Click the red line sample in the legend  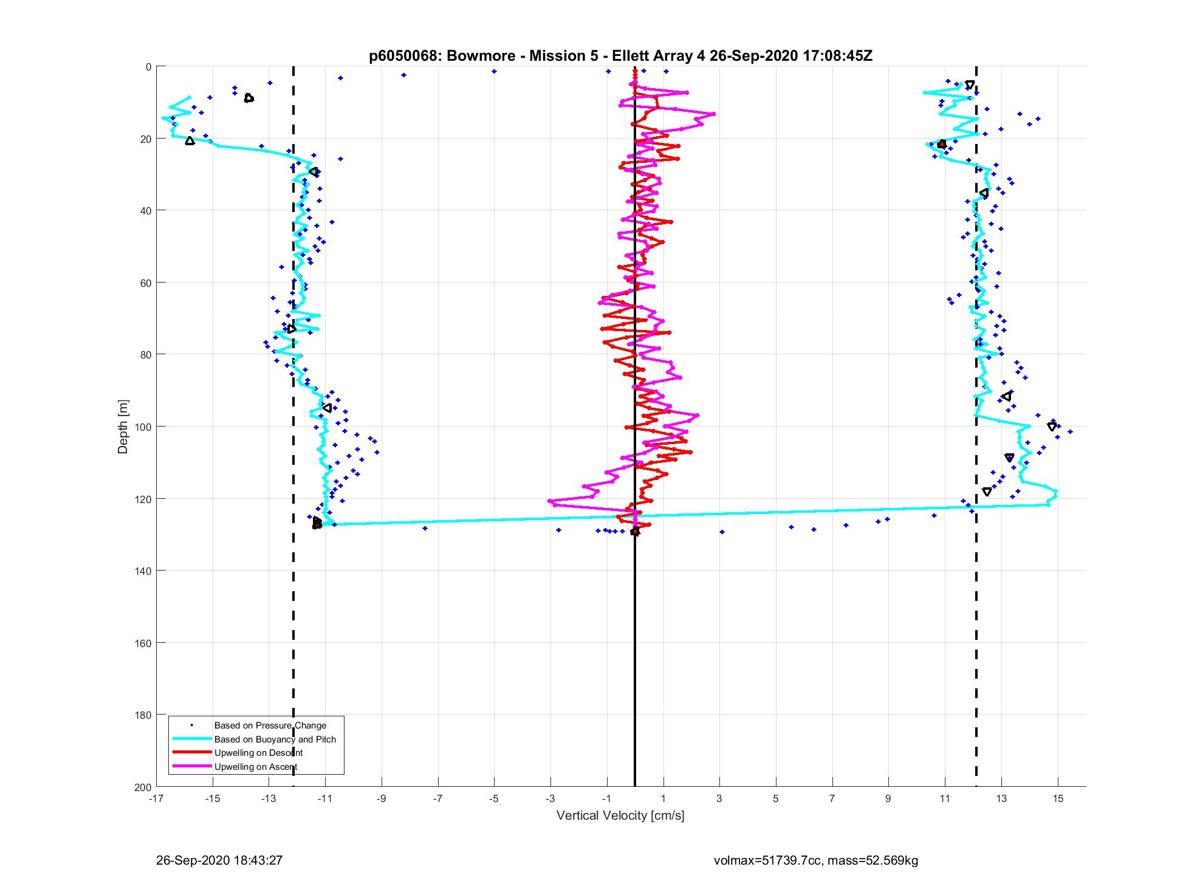(x=191, y=752)
